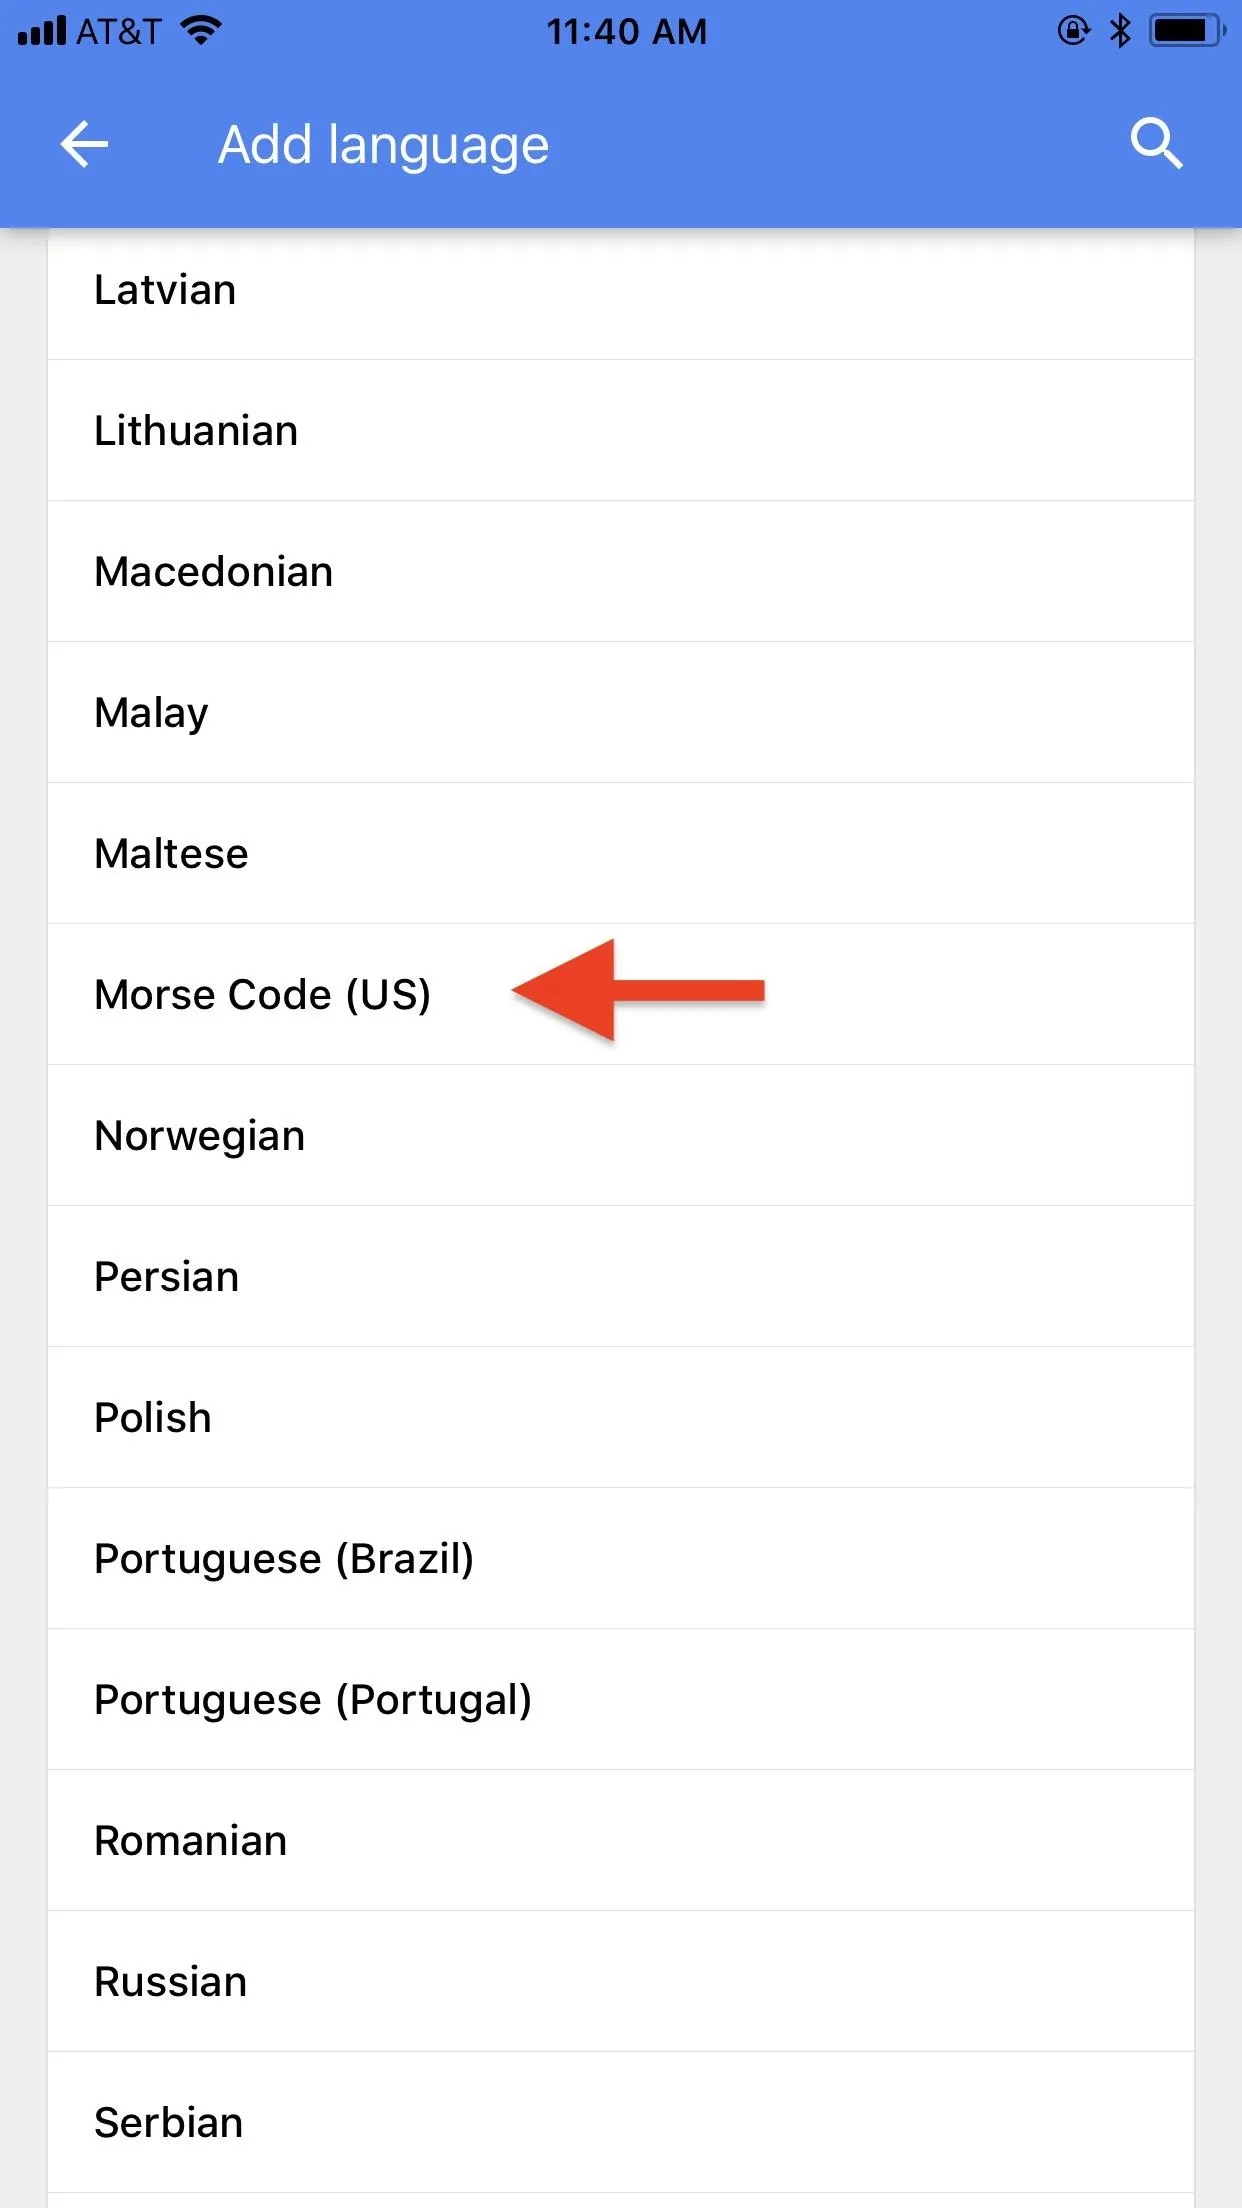1242x2208 pixels.
Task: Pick Maltese from the list
Action: click(x=621, y=854)
